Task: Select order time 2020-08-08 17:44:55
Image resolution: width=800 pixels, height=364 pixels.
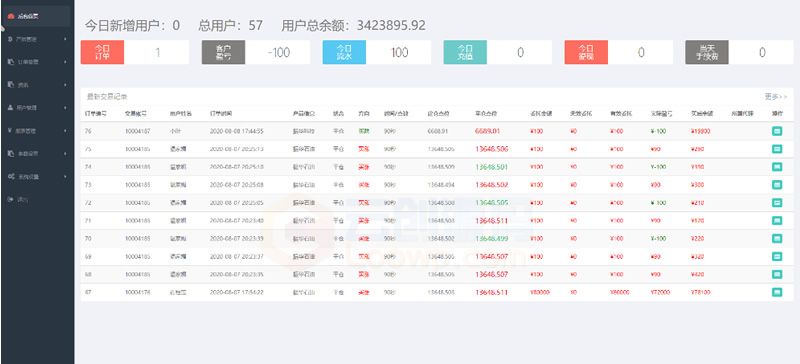Action: coord(236,131)
